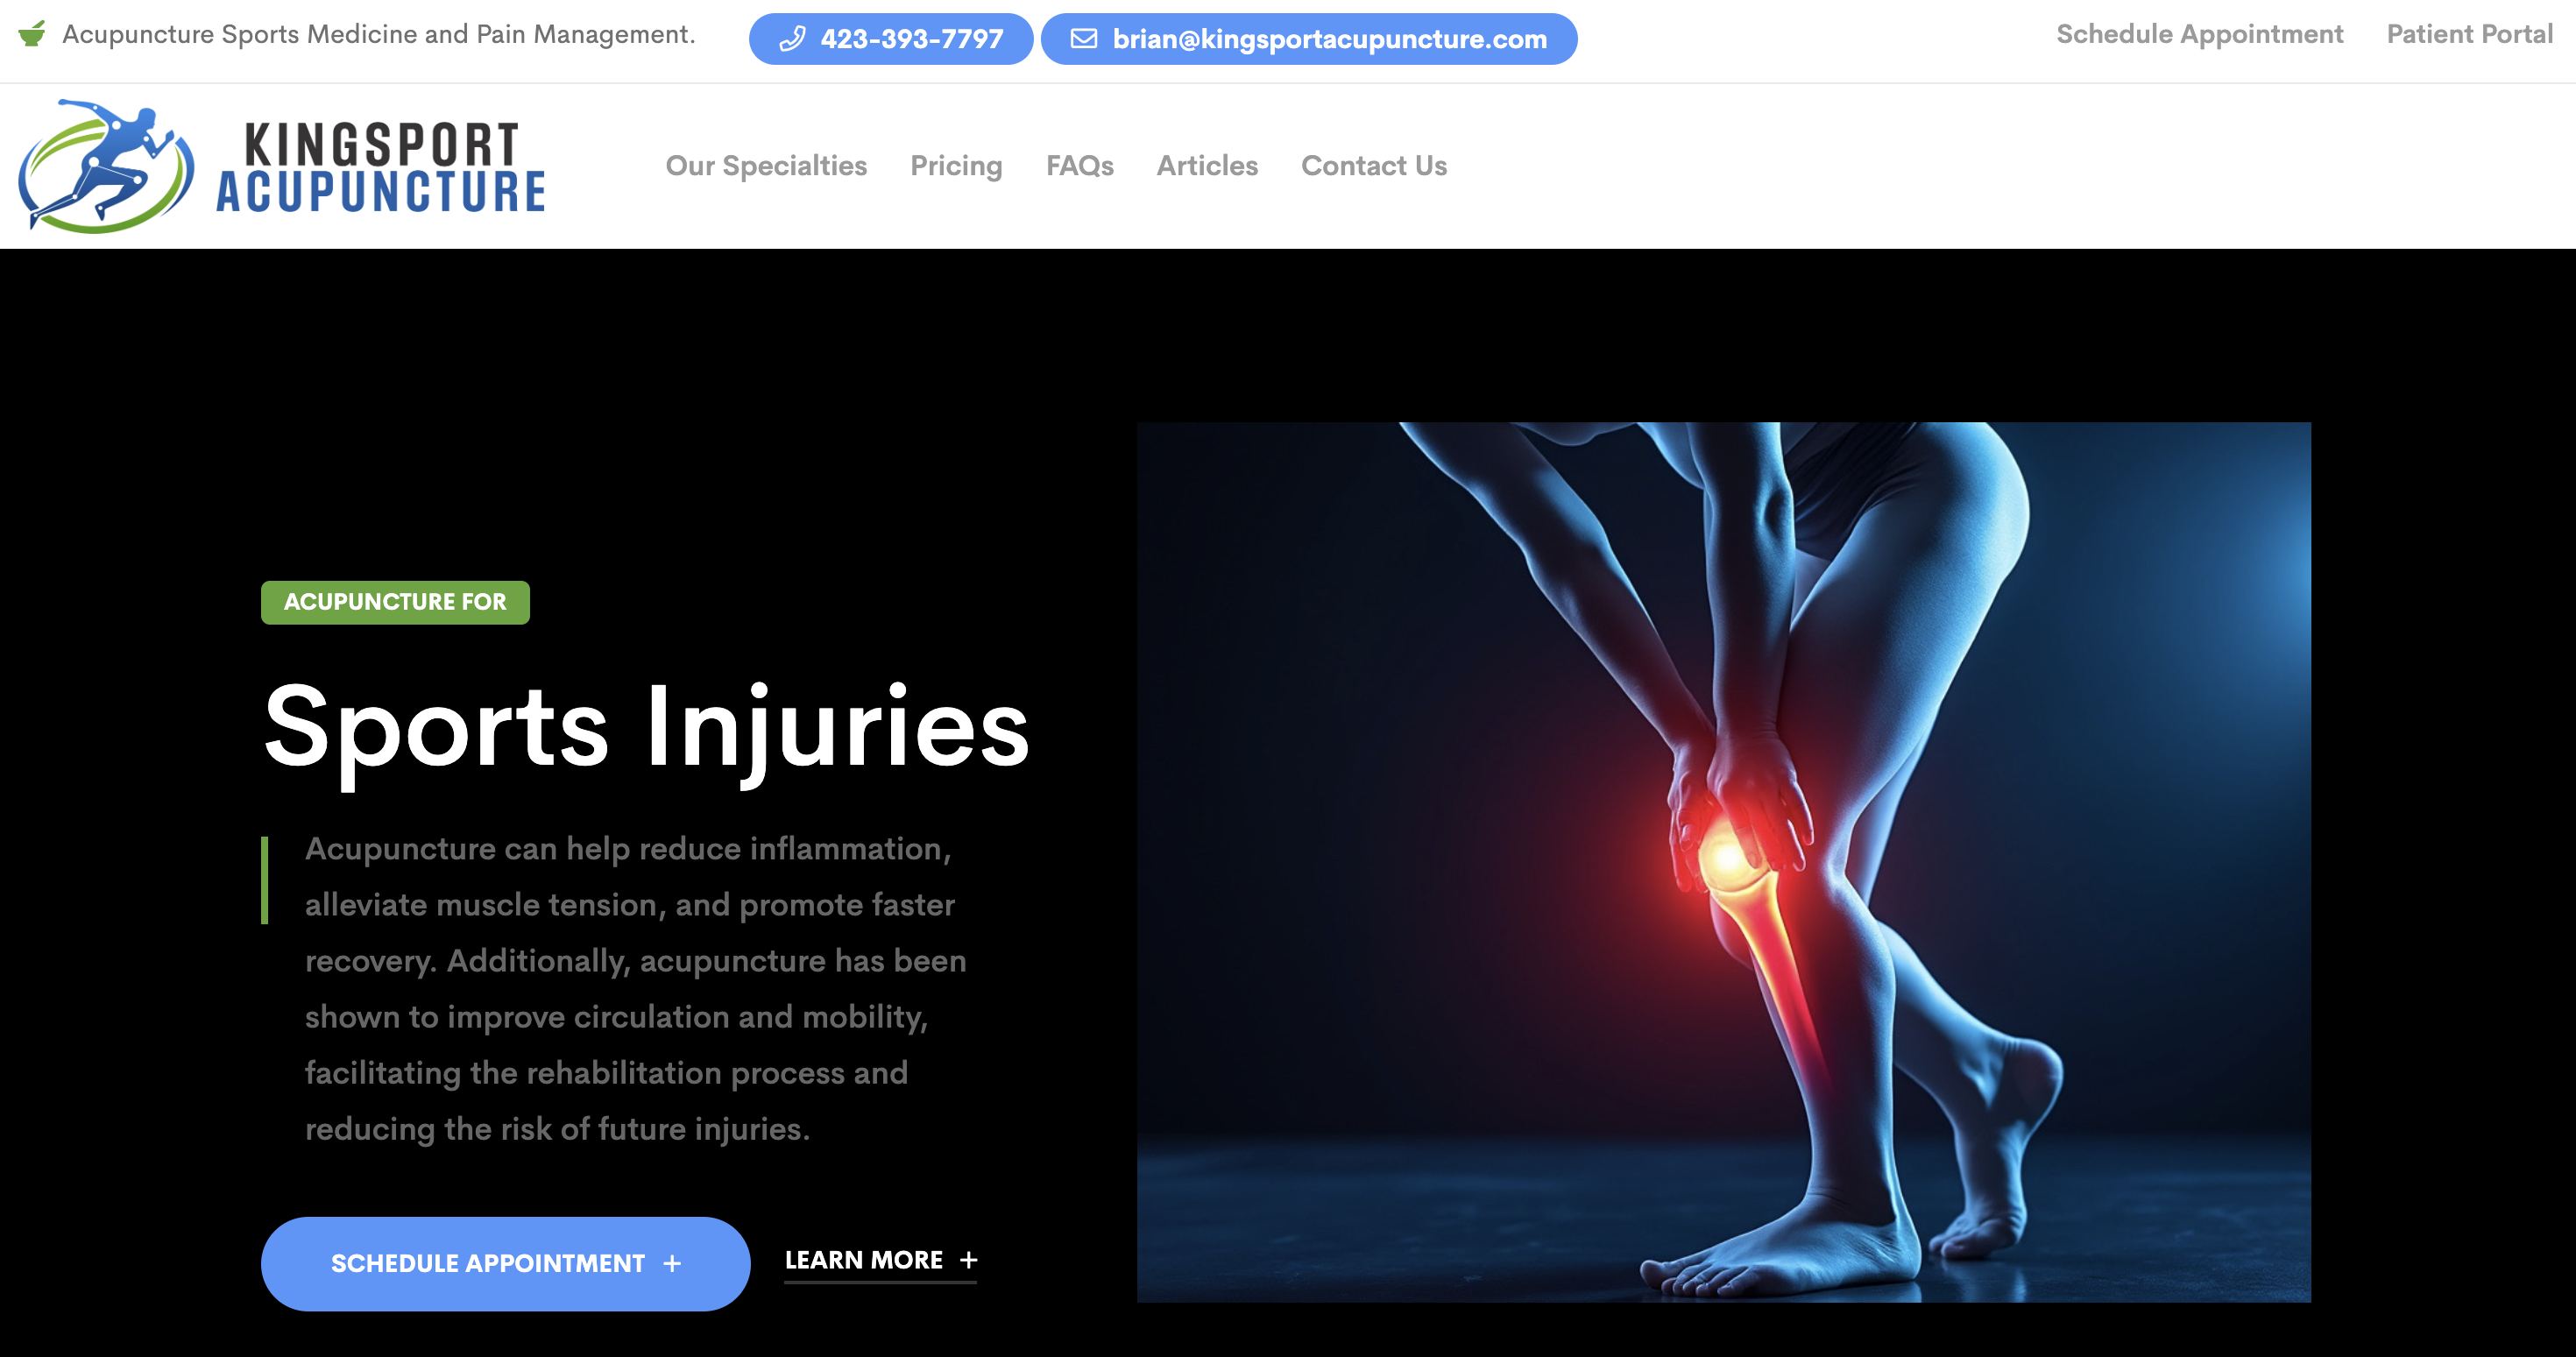Click the green ACUPUNCTURE FOR badge
This screenshot has height=1357, width=2576.
click(x=395, y=602)
